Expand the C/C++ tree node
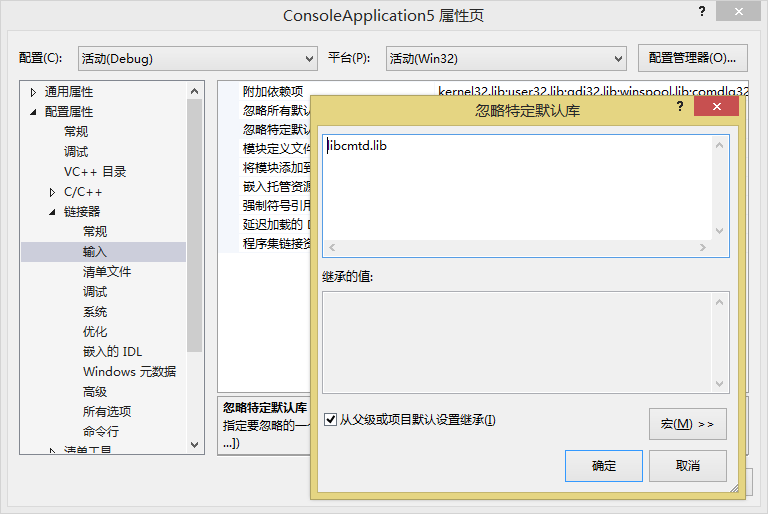 pyautogui.click(x=53, y=192)
